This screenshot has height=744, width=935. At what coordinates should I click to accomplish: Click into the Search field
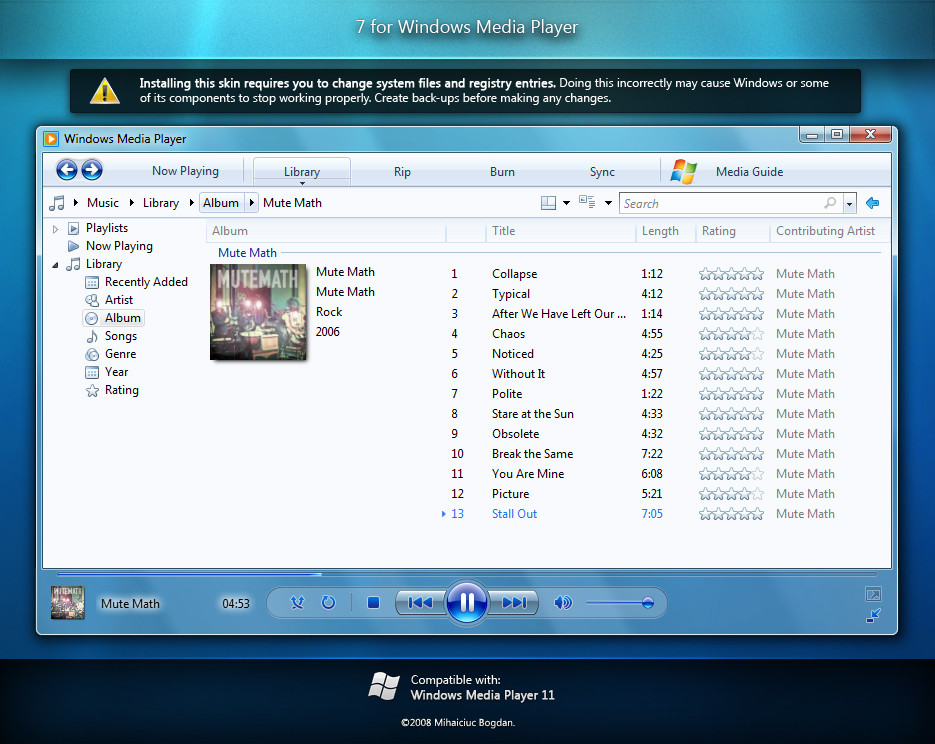[x=720, y=203]
